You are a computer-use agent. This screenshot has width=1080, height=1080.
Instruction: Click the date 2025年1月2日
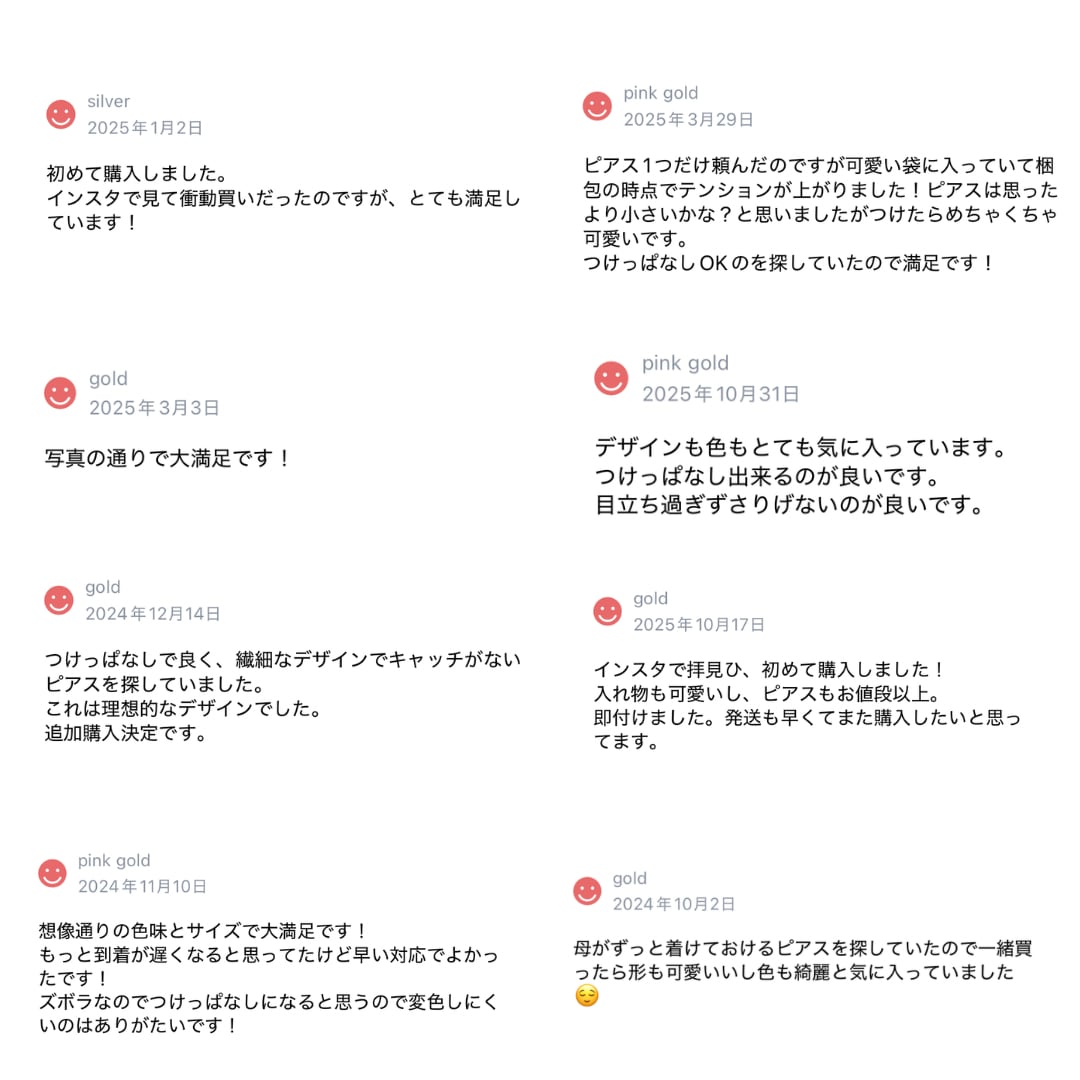tap(145, 128)
